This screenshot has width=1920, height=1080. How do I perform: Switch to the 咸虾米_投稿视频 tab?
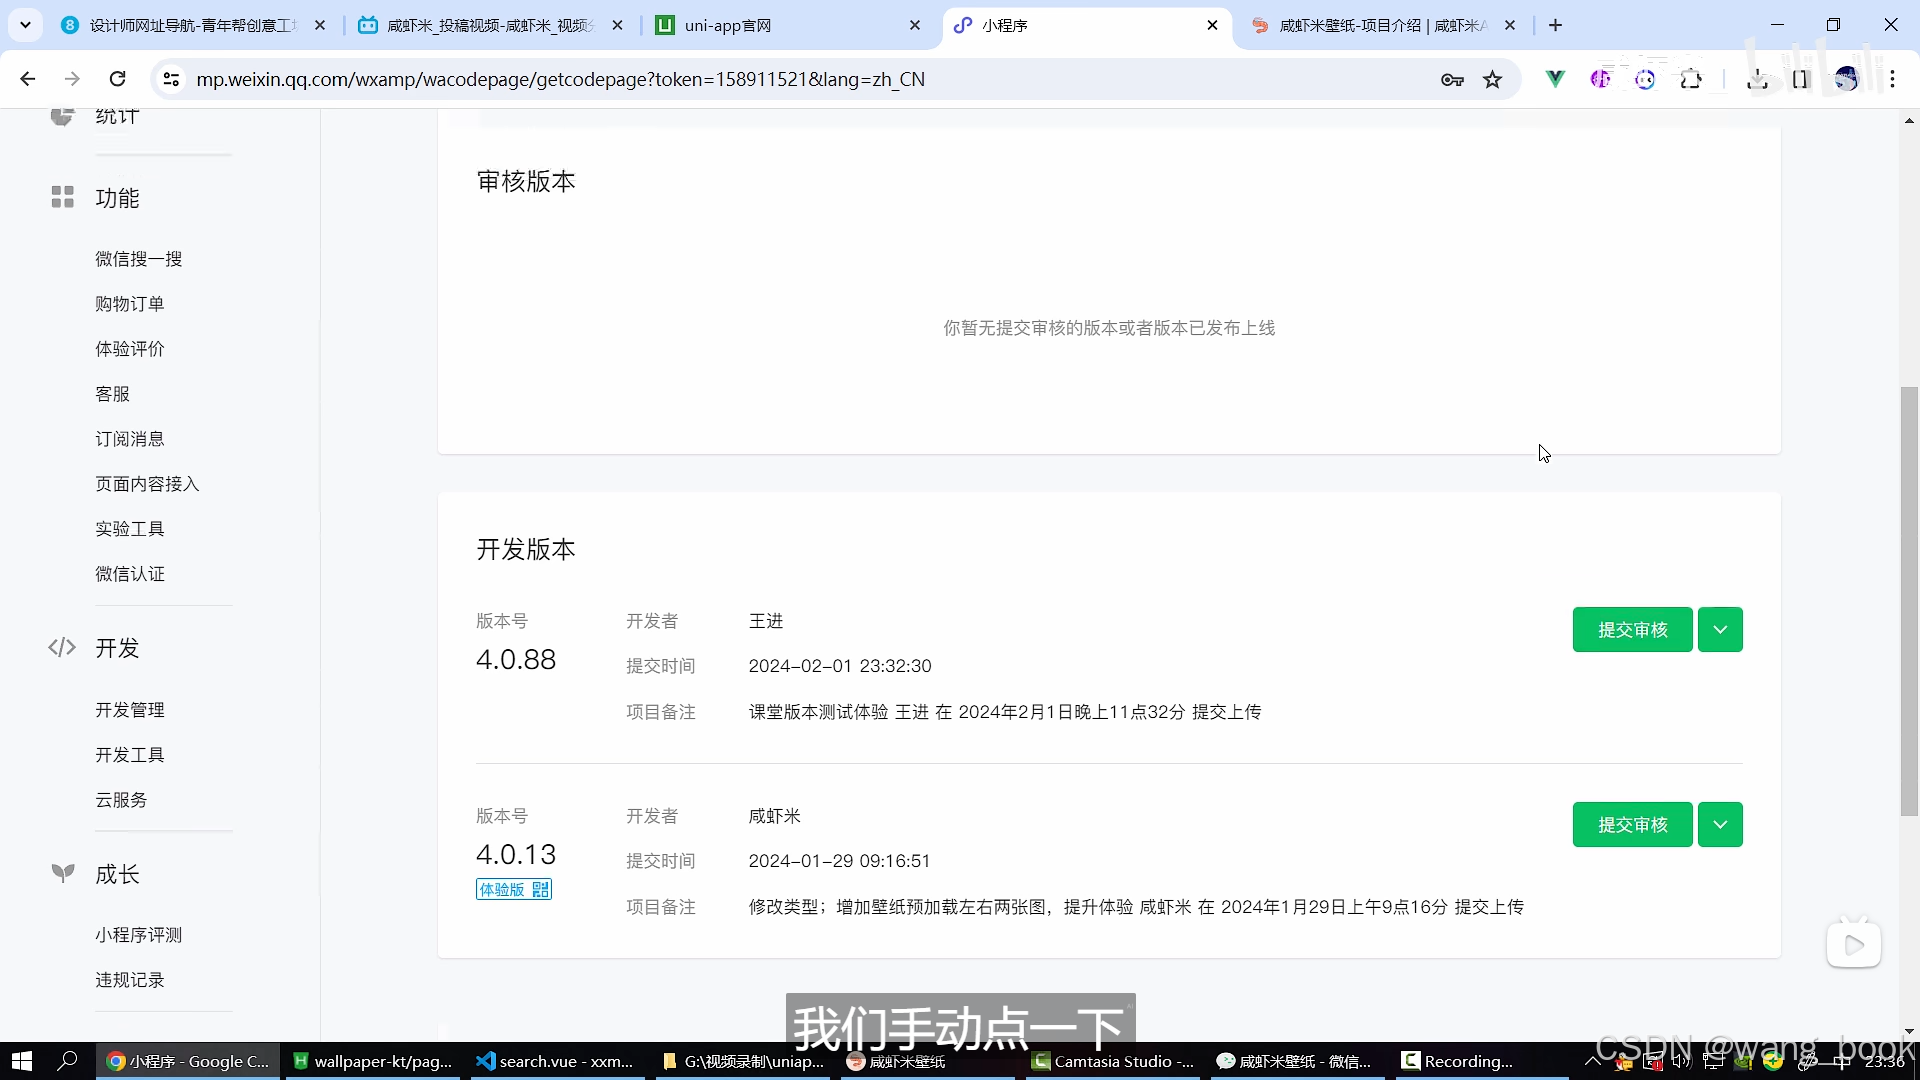pyautogui.click(x=491, y=25)
